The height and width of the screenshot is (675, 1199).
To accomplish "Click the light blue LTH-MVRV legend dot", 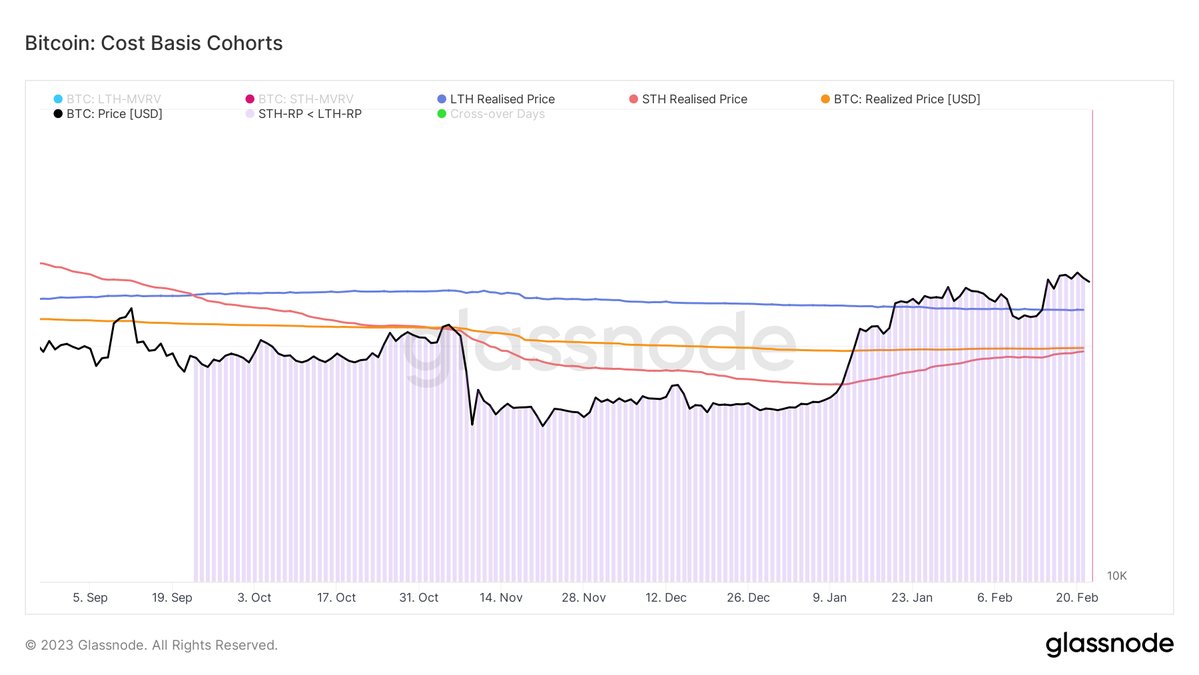I will pos(58,99).
